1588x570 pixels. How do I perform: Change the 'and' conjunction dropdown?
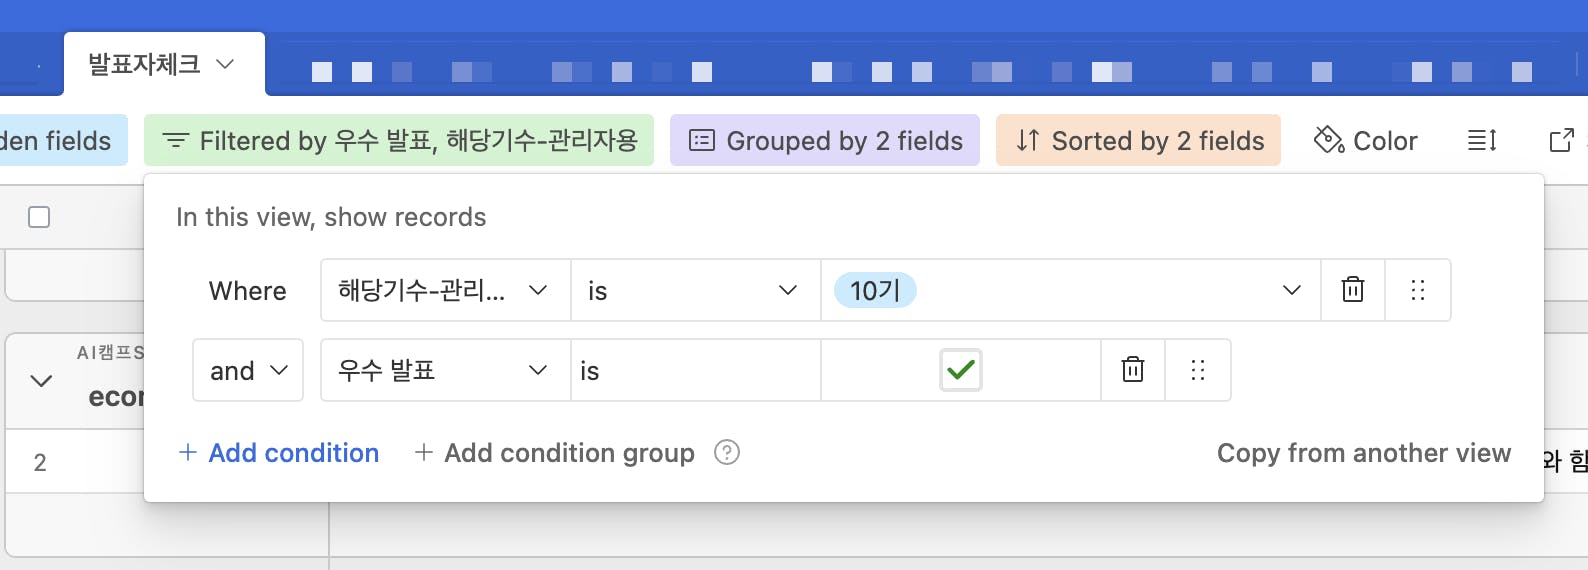coord(248,370)
